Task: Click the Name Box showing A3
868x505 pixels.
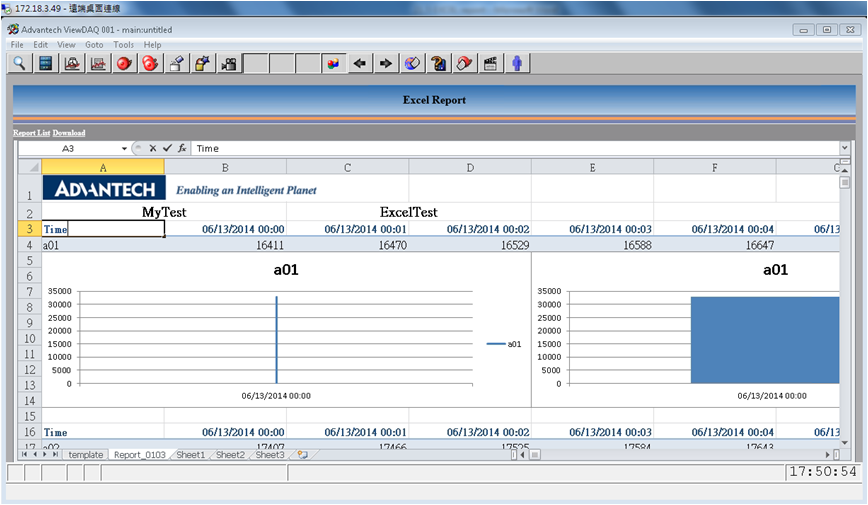Action: point(68,148)
